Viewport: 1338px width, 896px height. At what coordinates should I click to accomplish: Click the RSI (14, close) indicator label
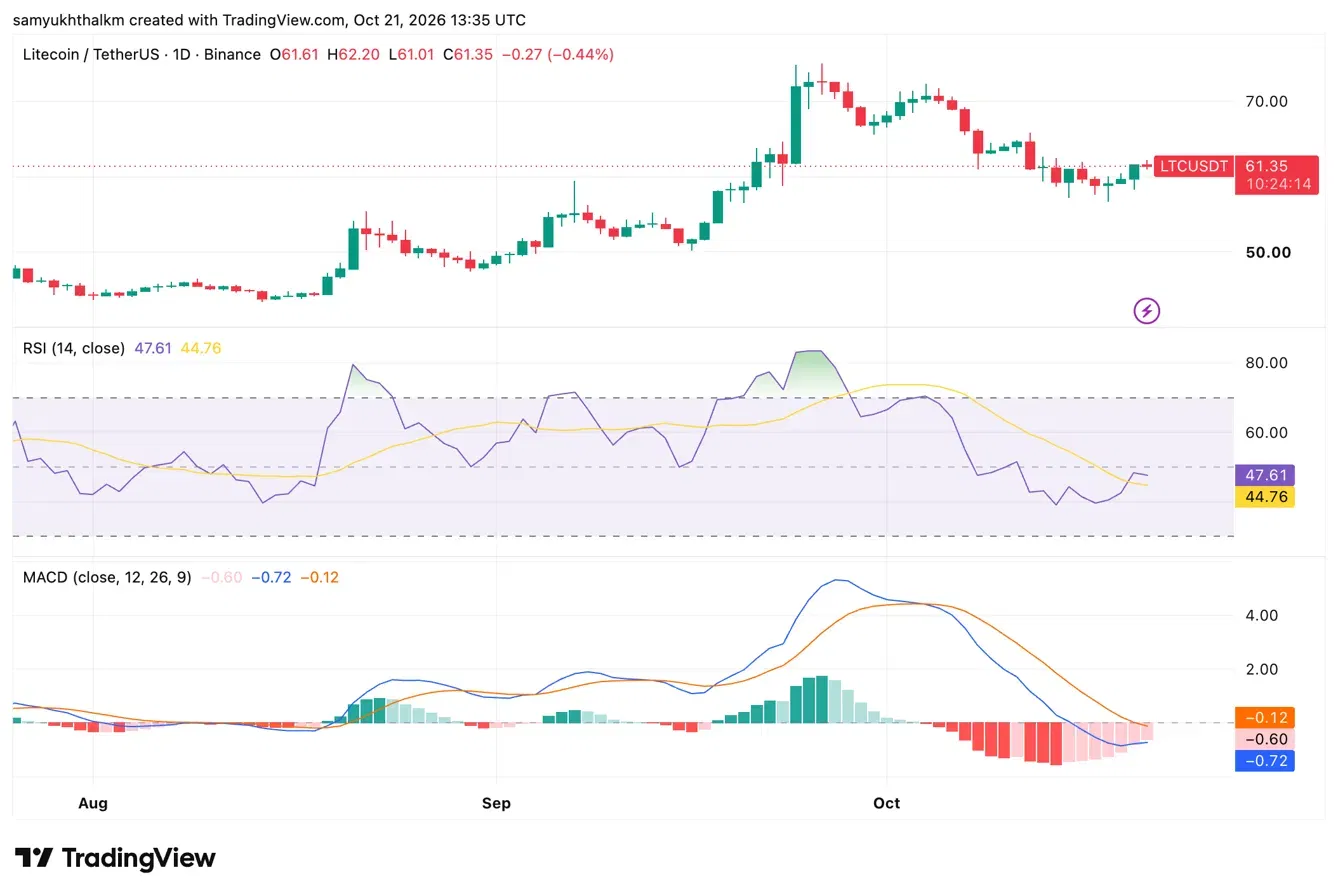click(74, 348)
